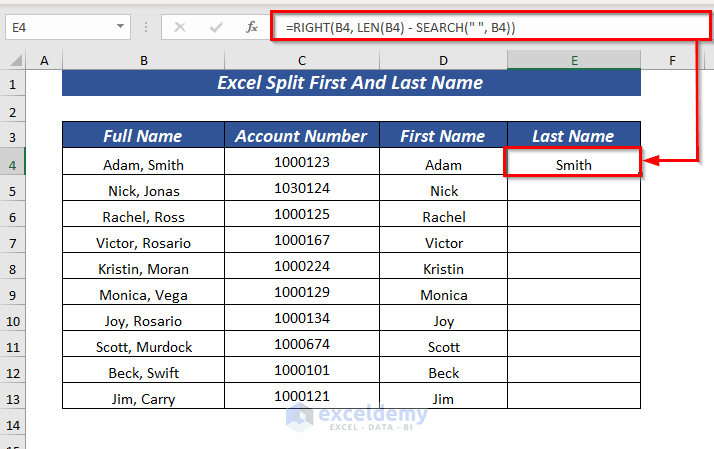Click the Full Name header cell
This screenshot has height=449, width=714.
[x=144, y=136]
